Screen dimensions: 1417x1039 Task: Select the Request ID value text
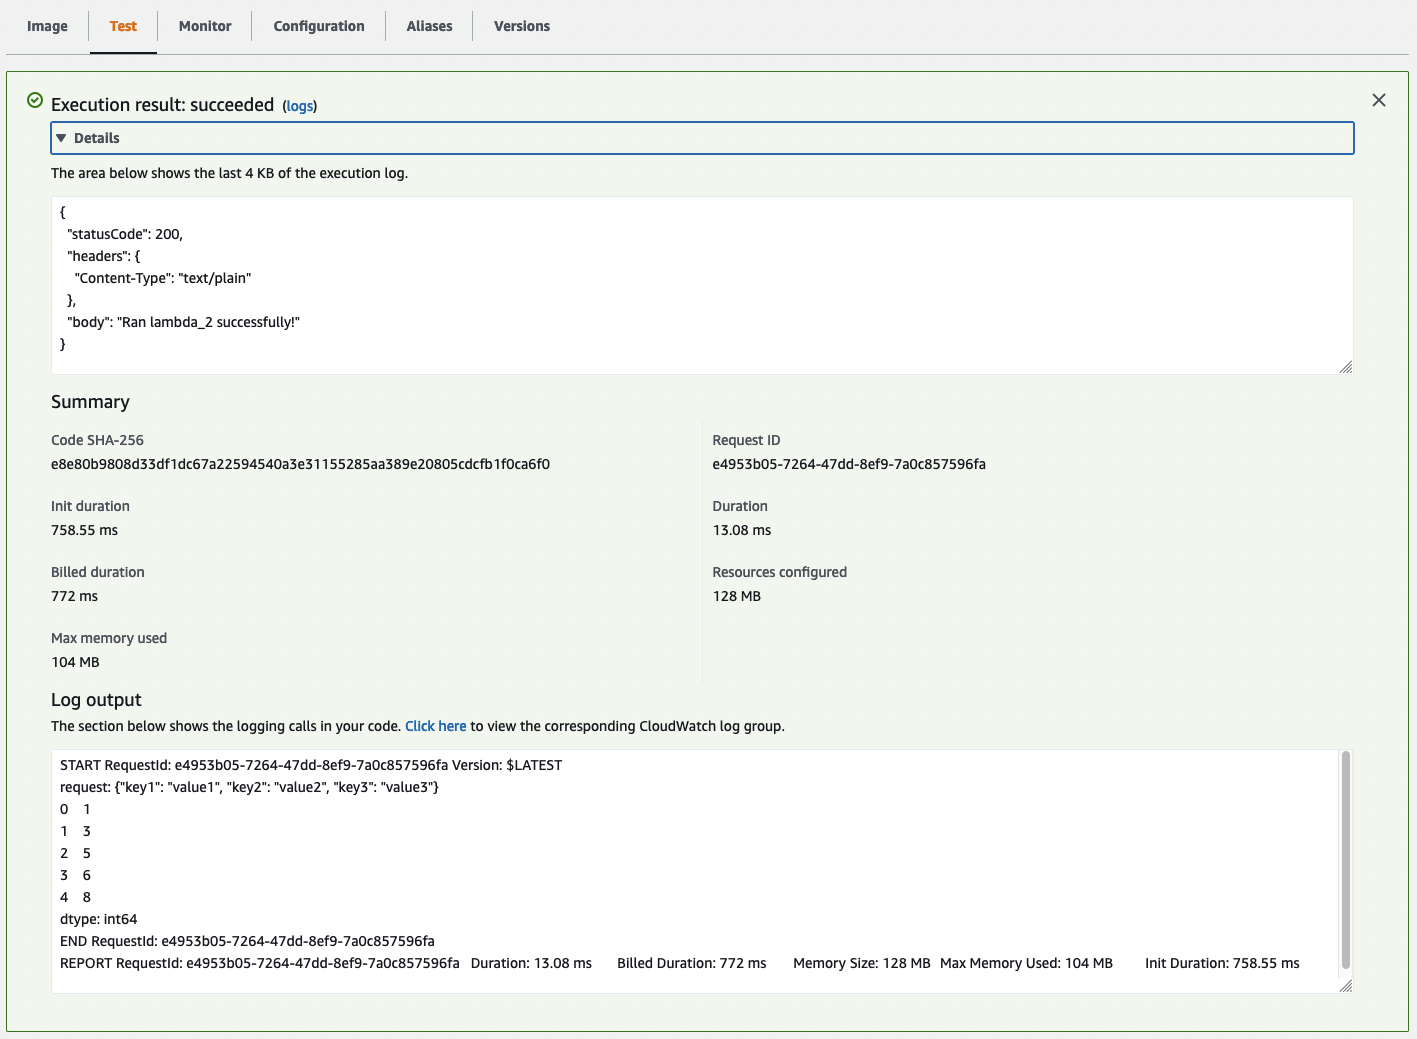849,464
